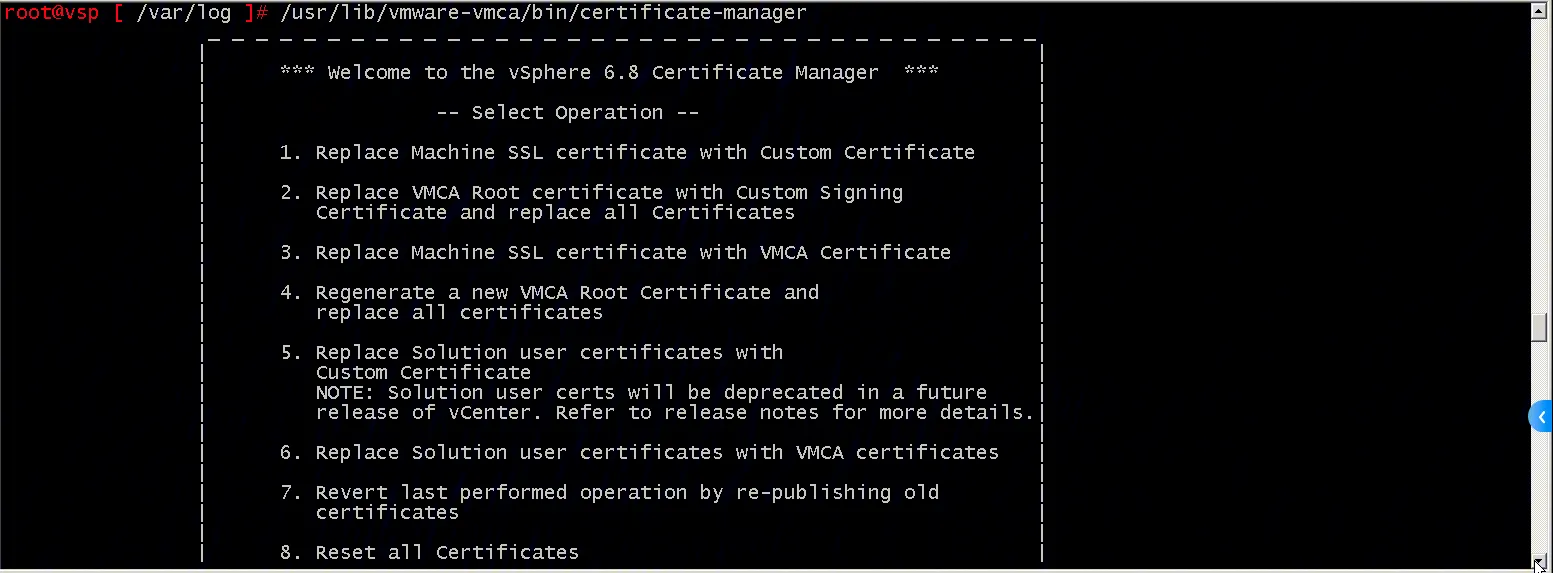Click the scrollbar down arrow
The height and width of the screenshot is (573, 1553).
point(1540,563)
